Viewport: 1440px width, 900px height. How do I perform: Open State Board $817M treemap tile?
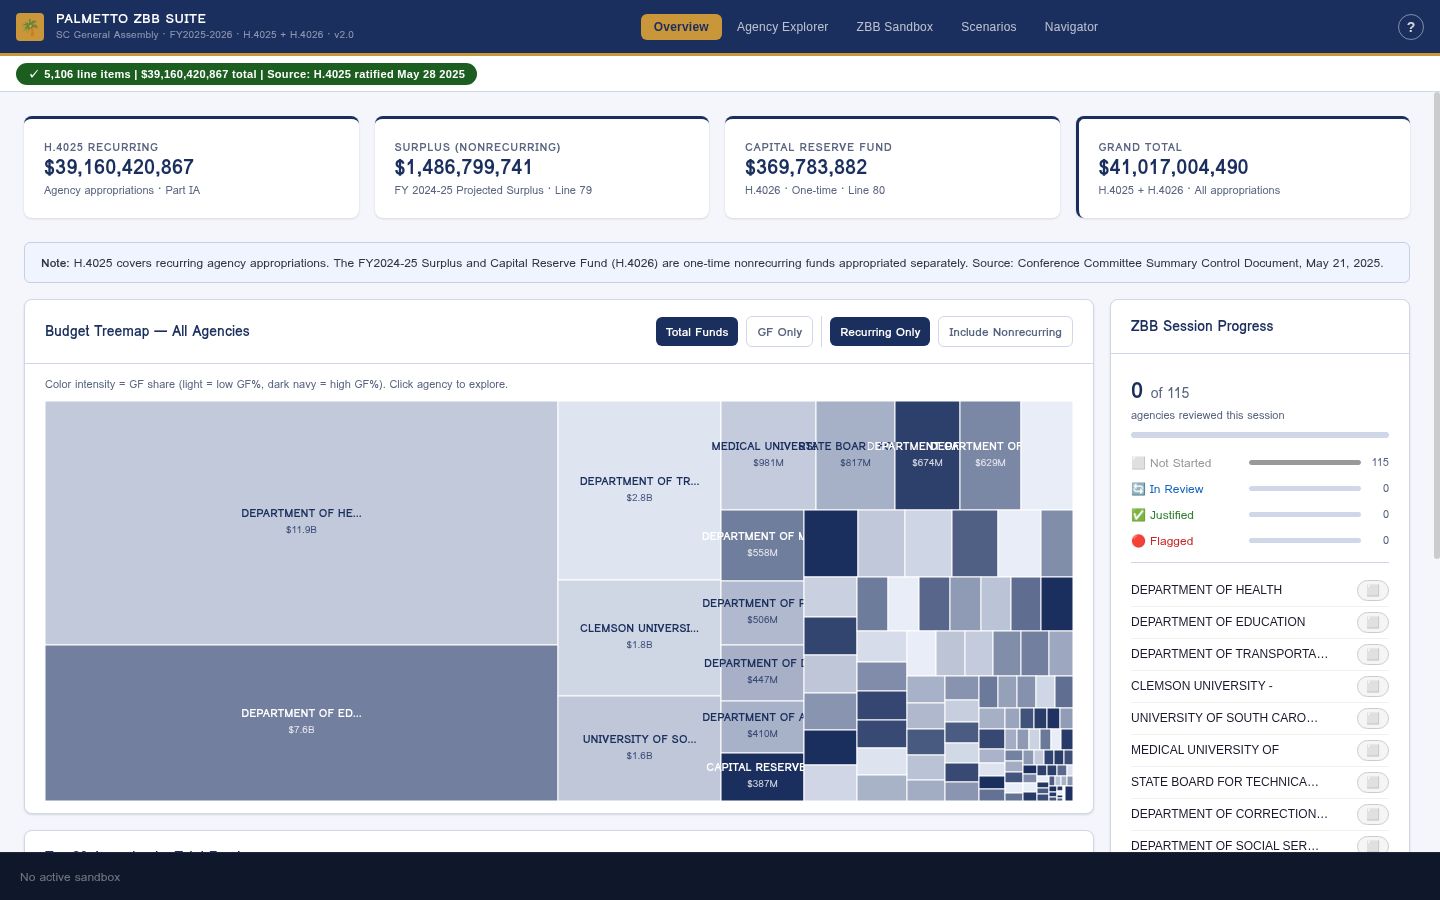click(855, 455)
